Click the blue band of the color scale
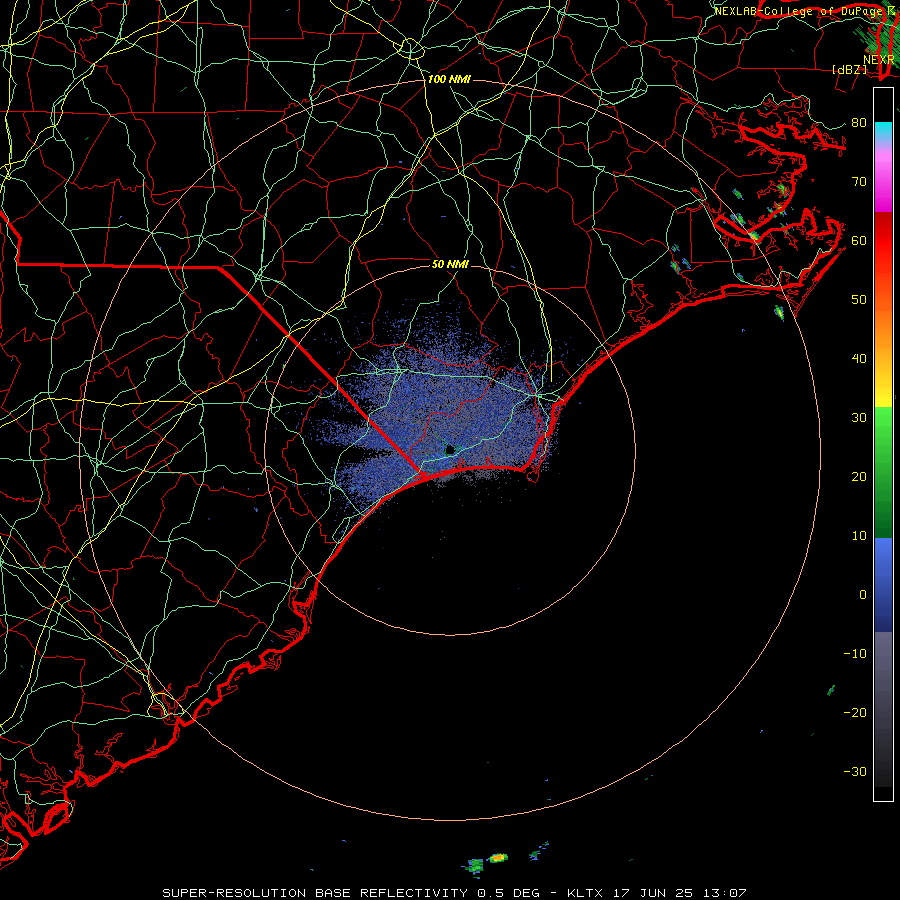 883,584
